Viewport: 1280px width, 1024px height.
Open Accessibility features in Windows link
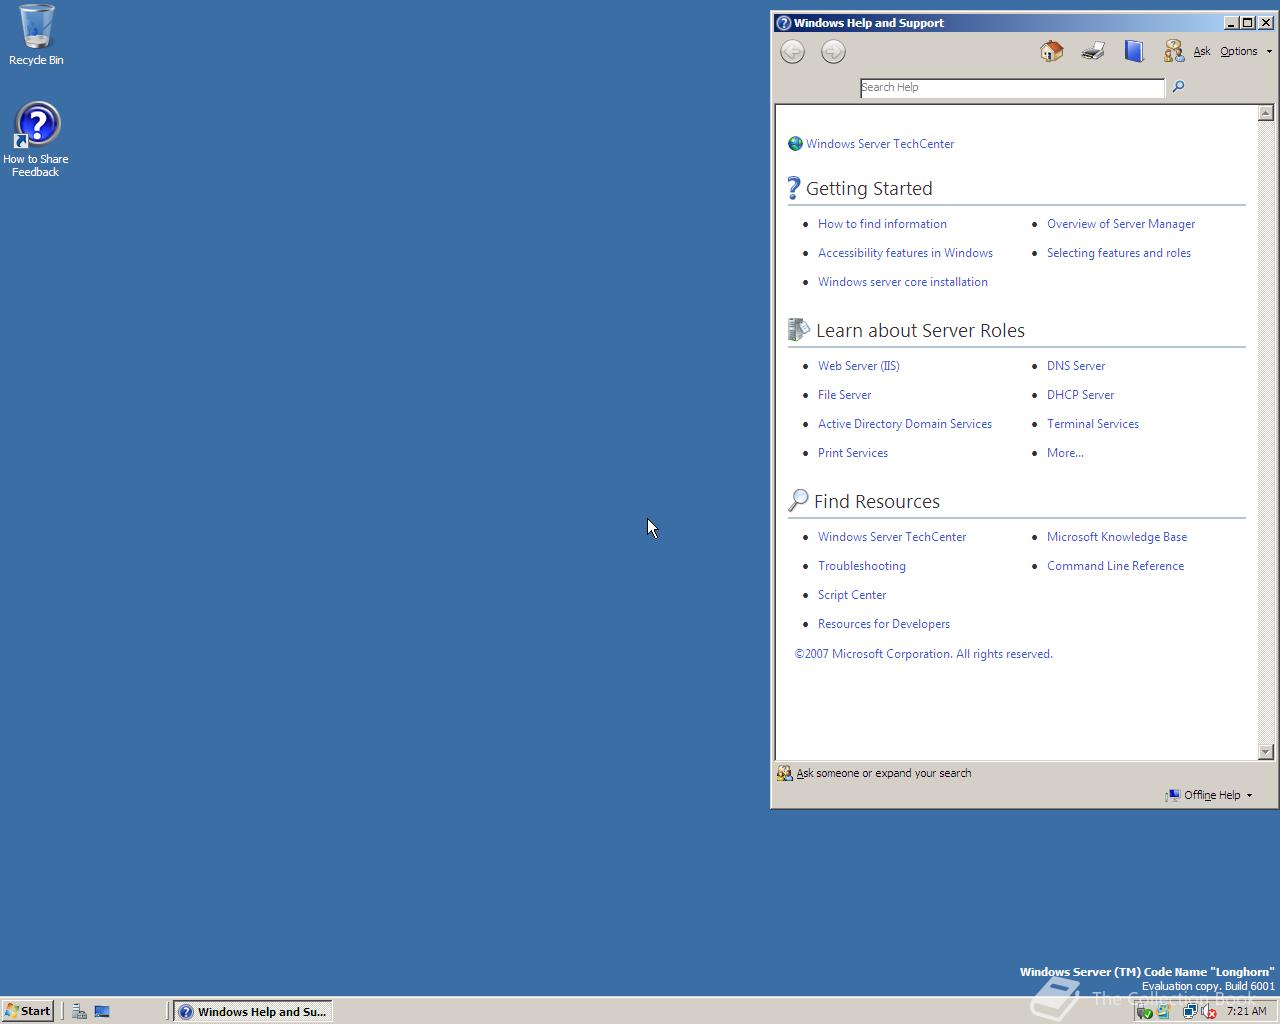(x=905, y=253)
